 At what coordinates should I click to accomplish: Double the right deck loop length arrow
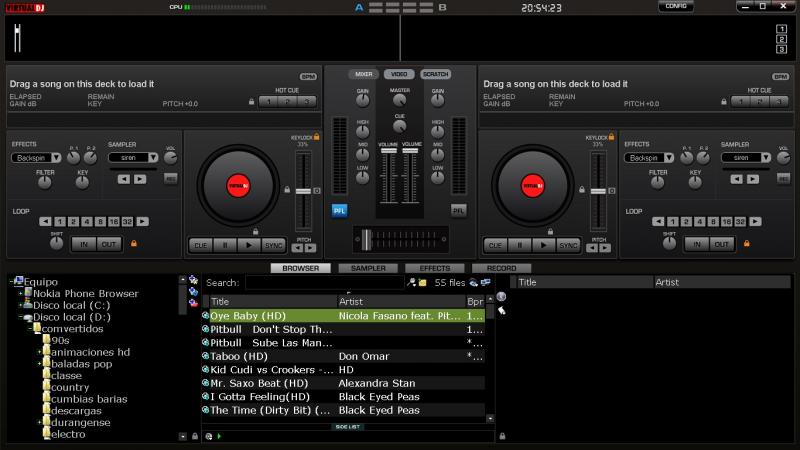pyautogui.click(x=756, y=221)
